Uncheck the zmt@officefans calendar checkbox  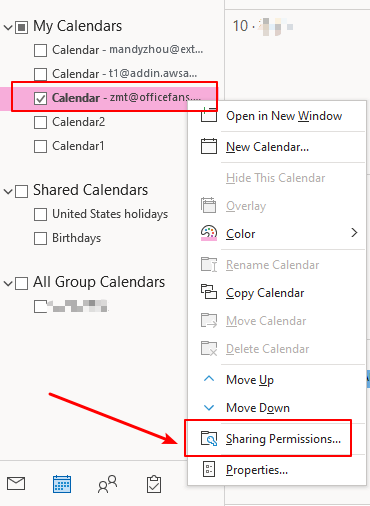click(x=40, y=98)
